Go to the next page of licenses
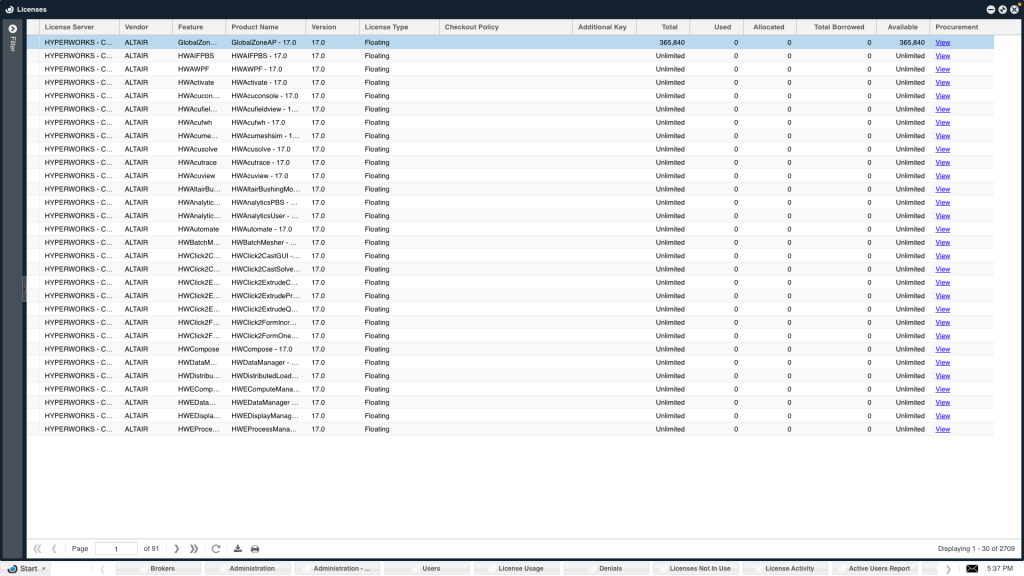This screenshot has width=1024, height=576. tap(177, 548)
